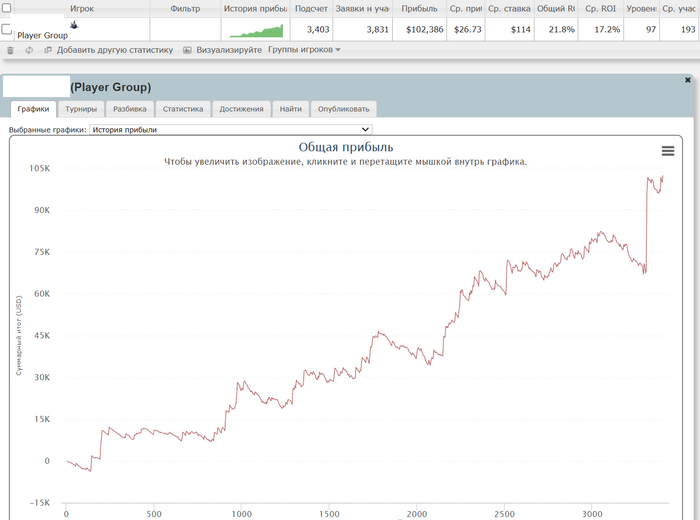Click the 2000 x-axis label
This screenshot has height=520, width=700.
pos(417,514)
